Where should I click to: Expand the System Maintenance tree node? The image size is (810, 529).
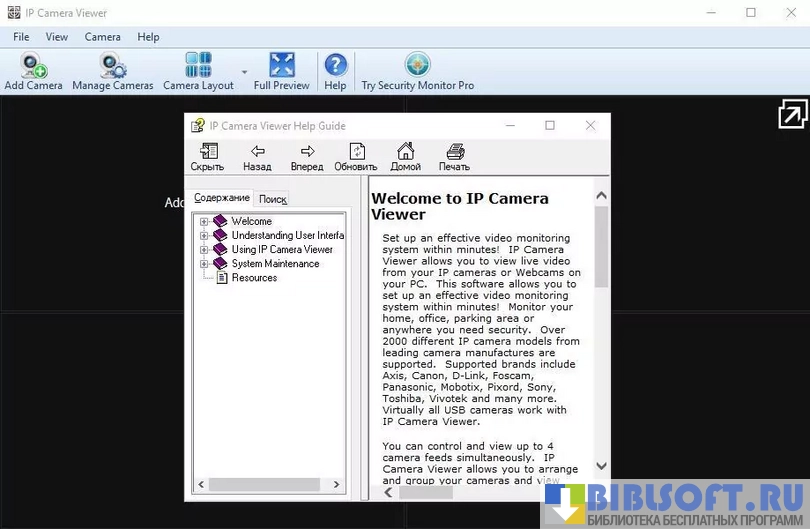204,264
